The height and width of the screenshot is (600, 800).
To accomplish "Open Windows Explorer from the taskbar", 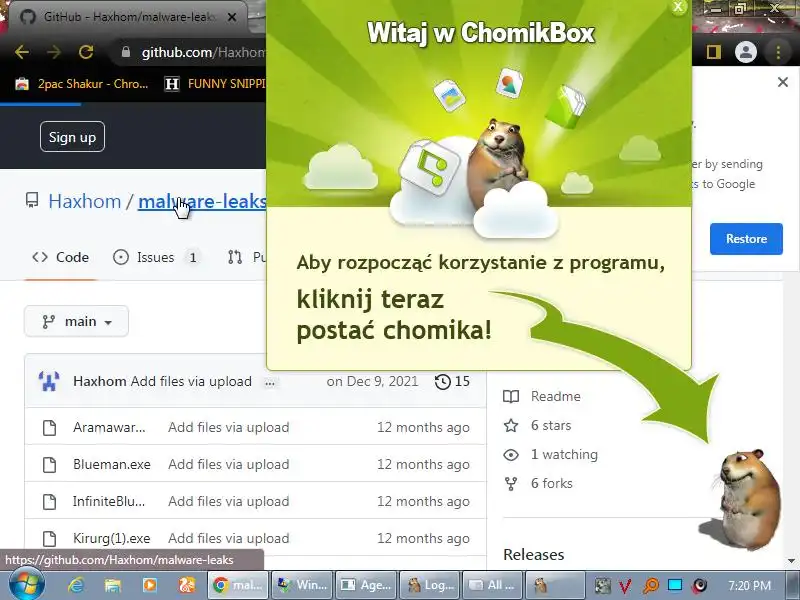I will pyautogui.click(x=112, y=585).
